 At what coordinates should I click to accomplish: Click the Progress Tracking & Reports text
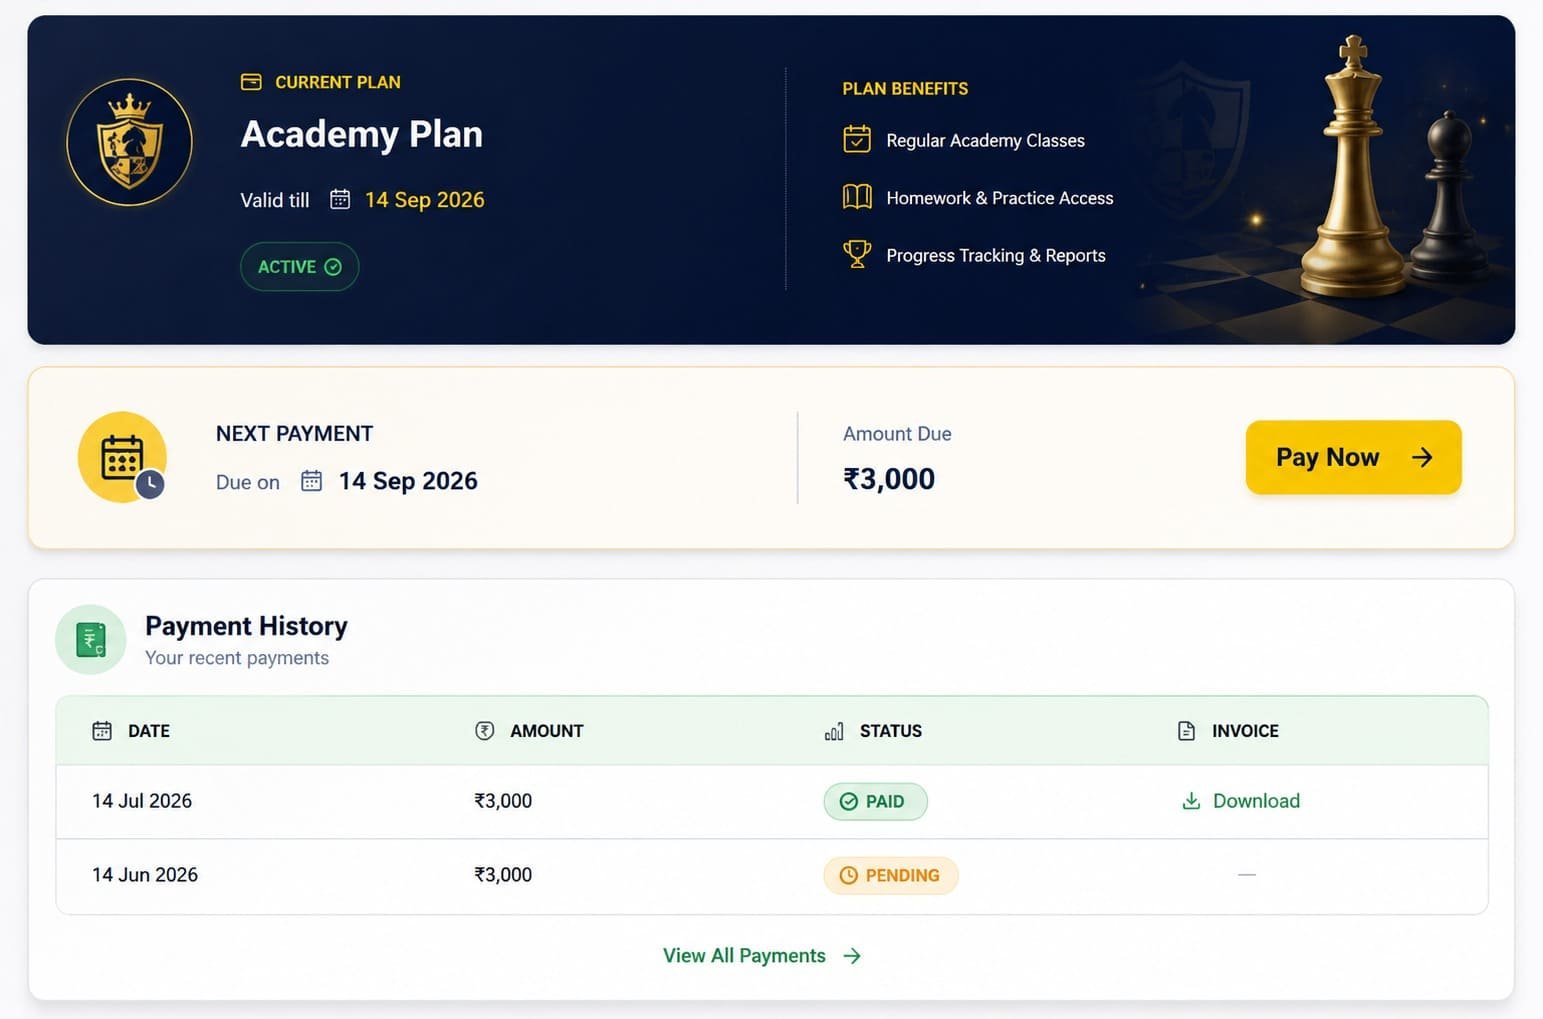pos(996,256)
